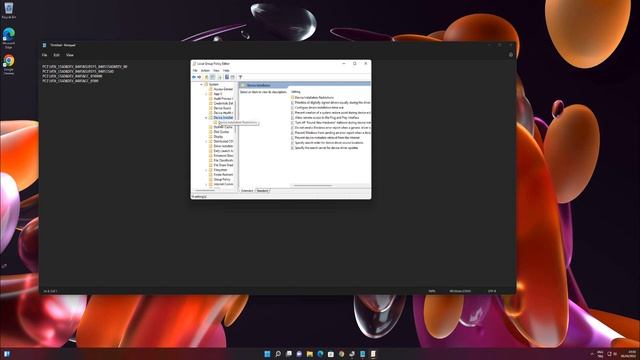Open the Microsoft Edge desktop shortcut

(x=9, y=38)
